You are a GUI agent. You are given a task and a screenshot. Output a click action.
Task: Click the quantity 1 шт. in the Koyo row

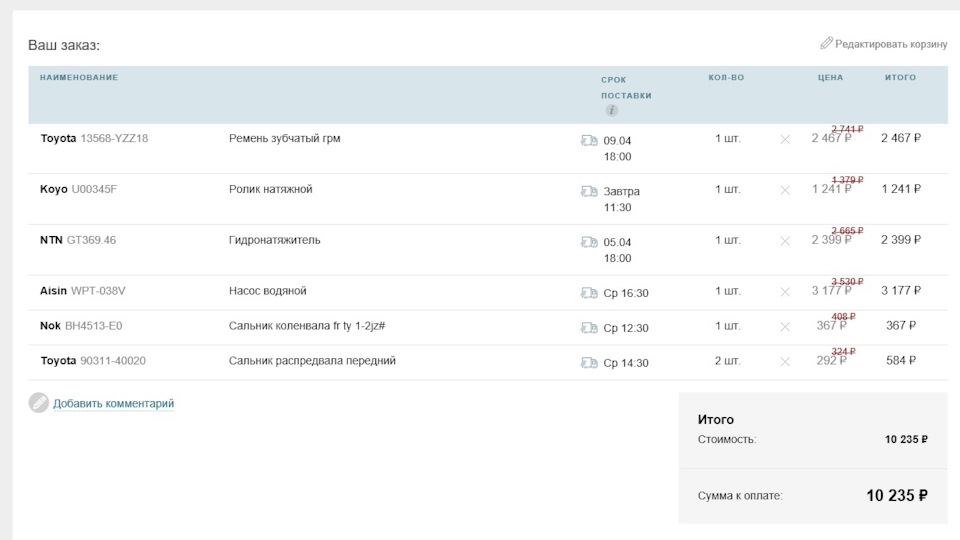(727, 189)
